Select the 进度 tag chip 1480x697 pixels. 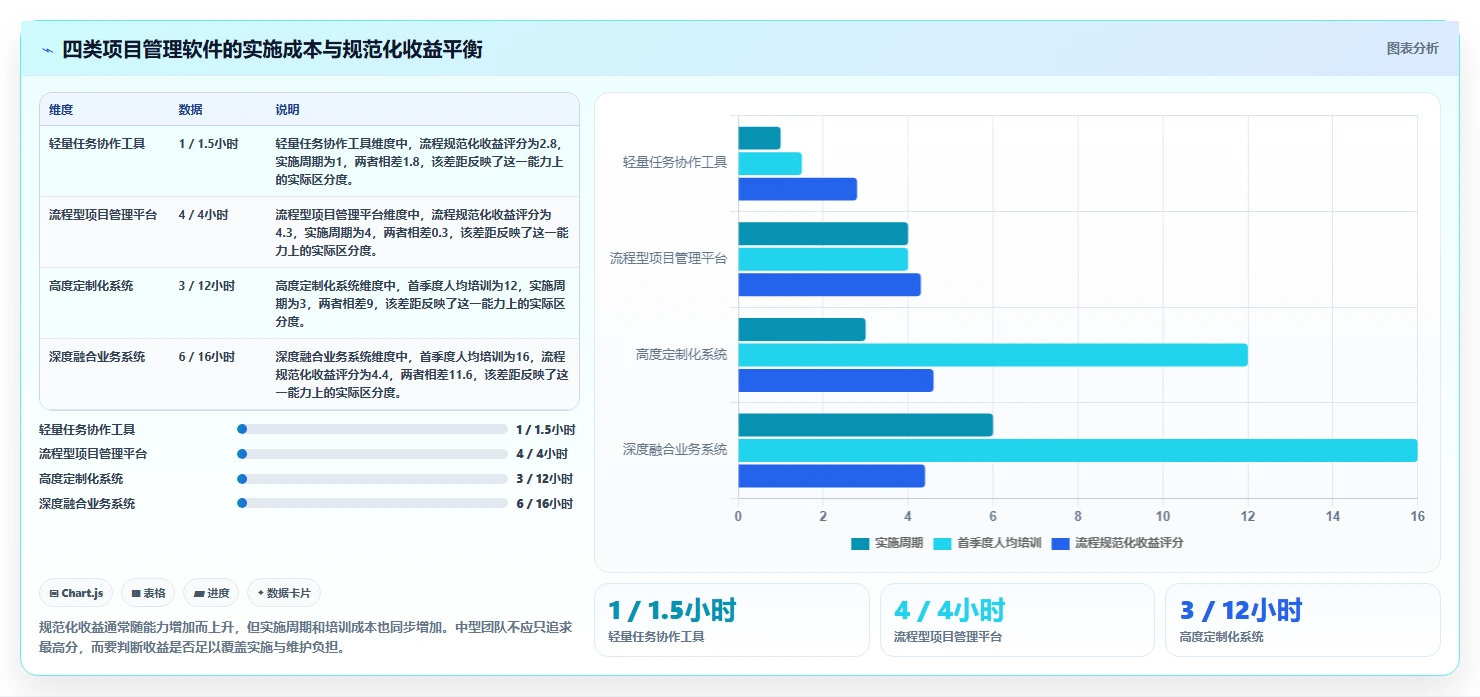click(x=212, y=593)
